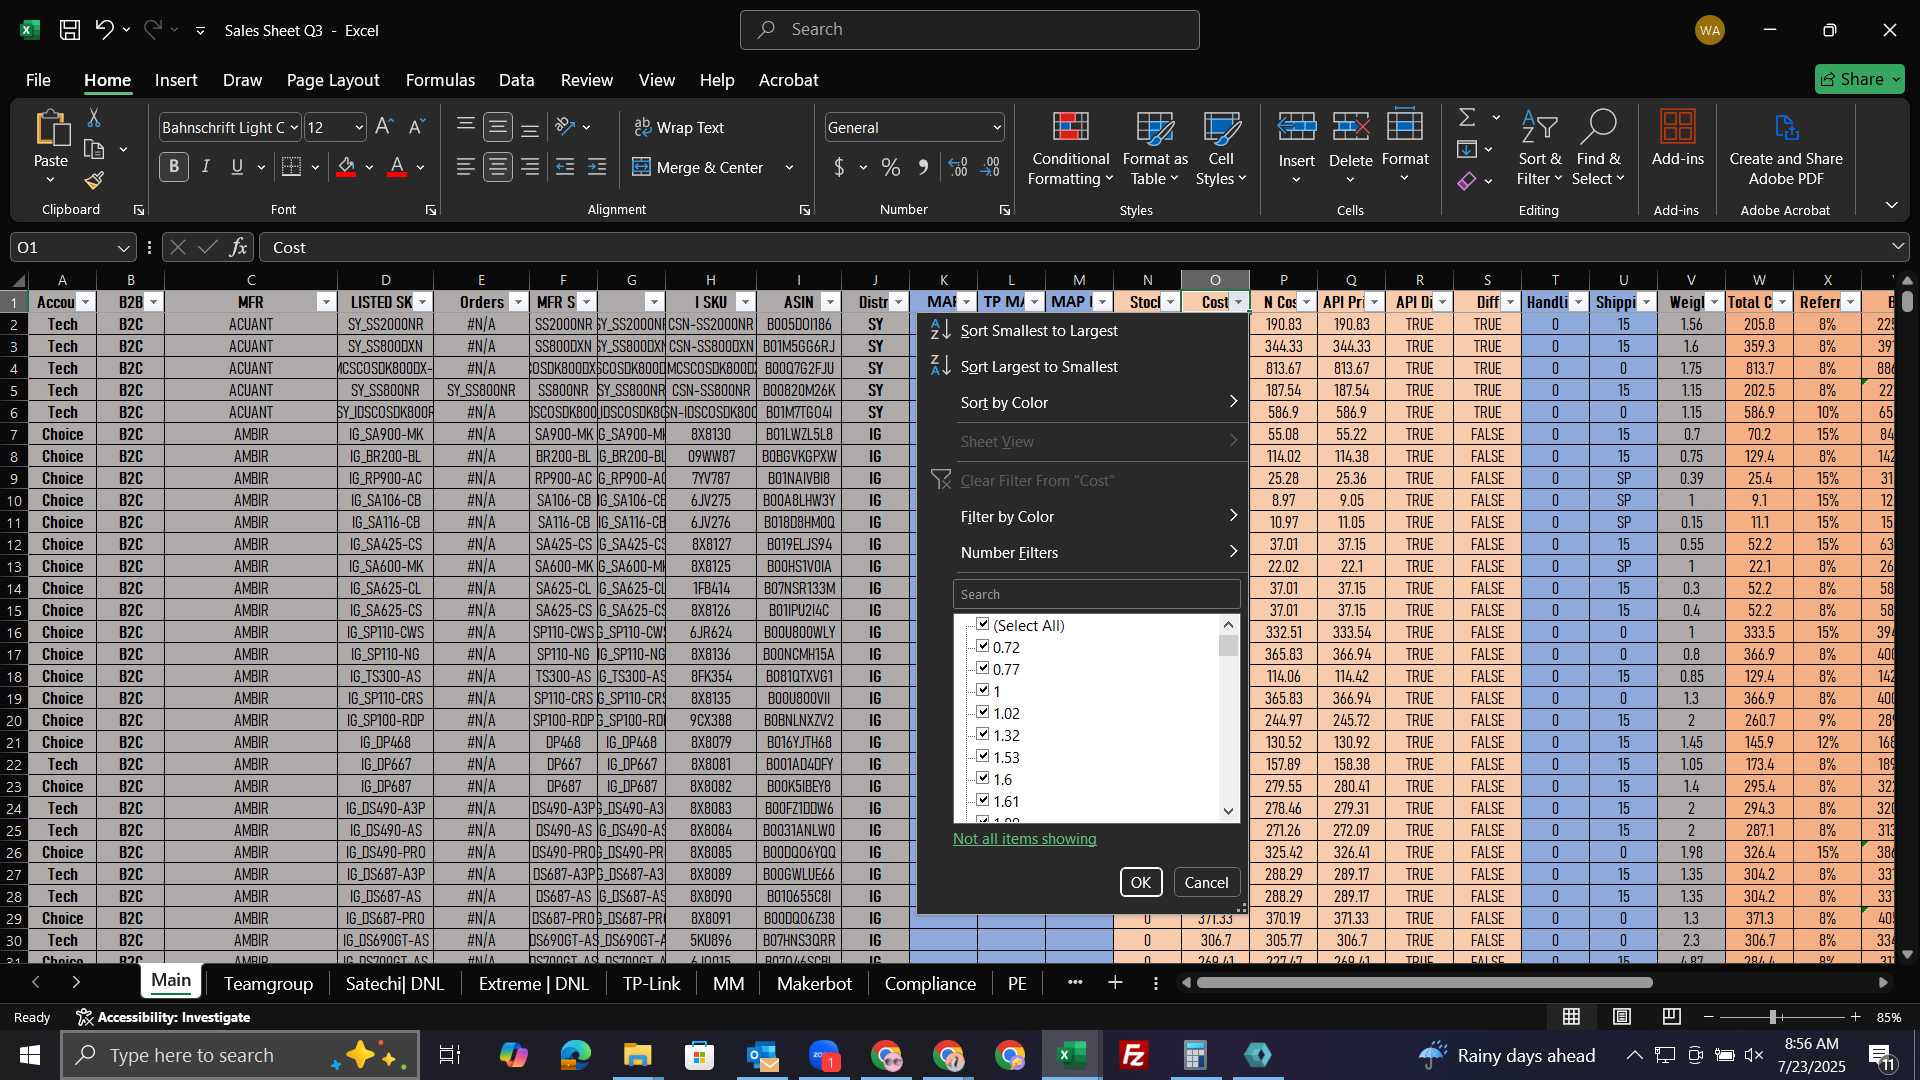Viewport: 1920px width, 1080px height.
Task: Open Conditional Formatting menu
Action: [1070, 150]
